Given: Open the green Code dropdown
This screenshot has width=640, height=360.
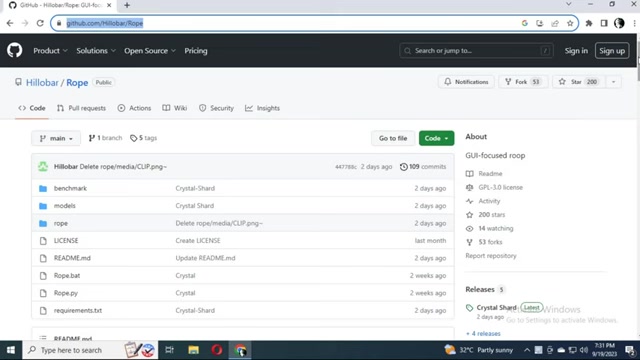Looking at the screenshot, I should (x=436, y=138).
